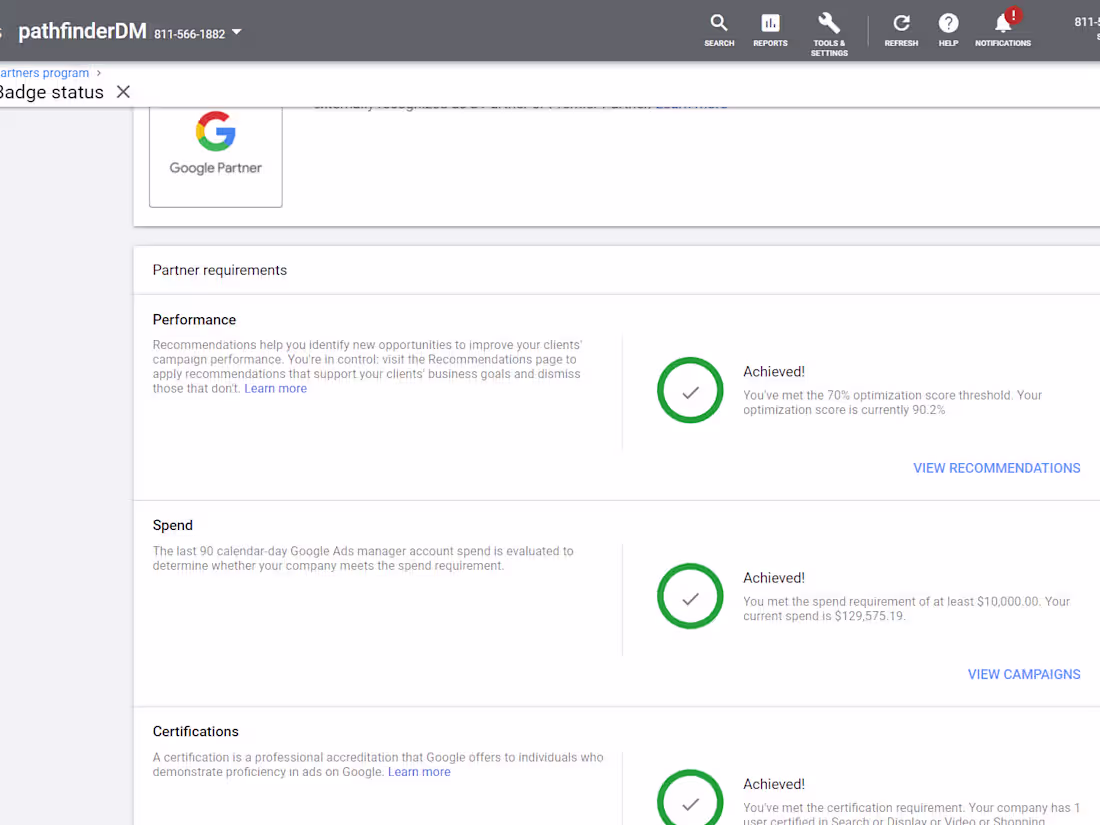
Task: Open VIEW CAMPAIGNS
Action: (1024, 674)
